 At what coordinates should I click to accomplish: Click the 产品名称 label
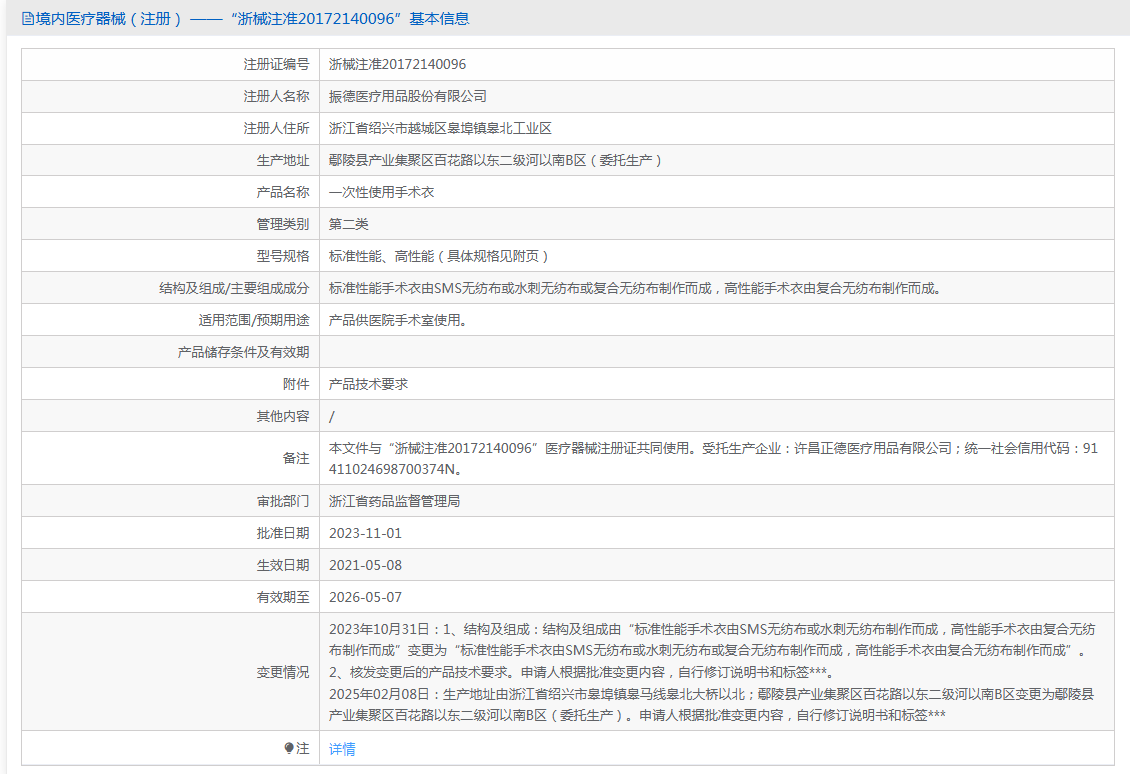[282, 192]
